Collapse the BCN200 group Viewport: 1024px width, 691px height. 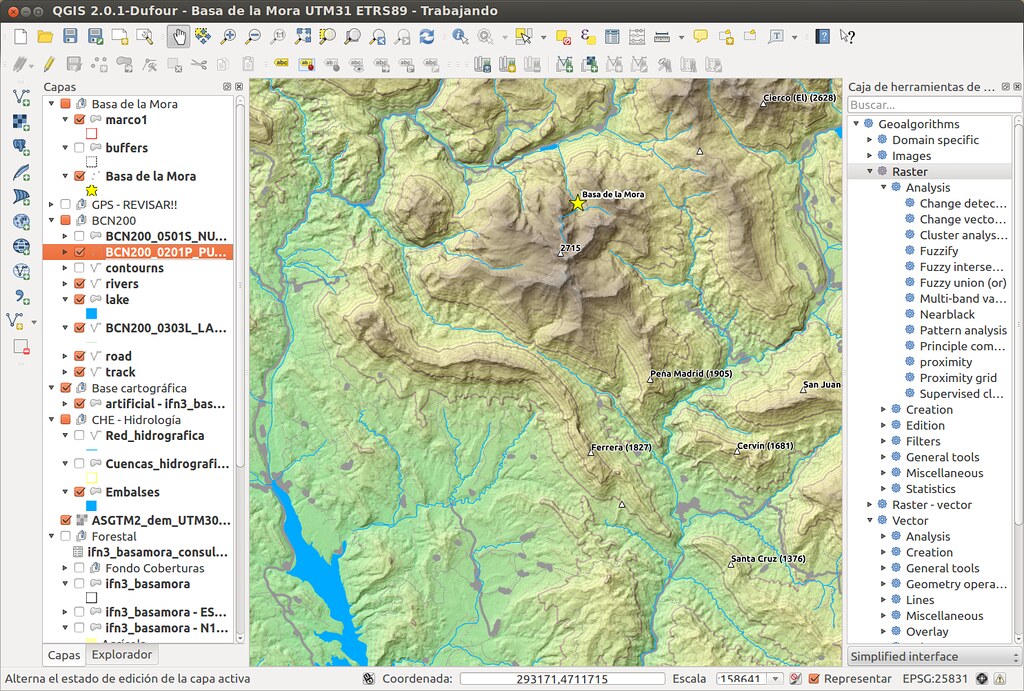click(51, 219)
